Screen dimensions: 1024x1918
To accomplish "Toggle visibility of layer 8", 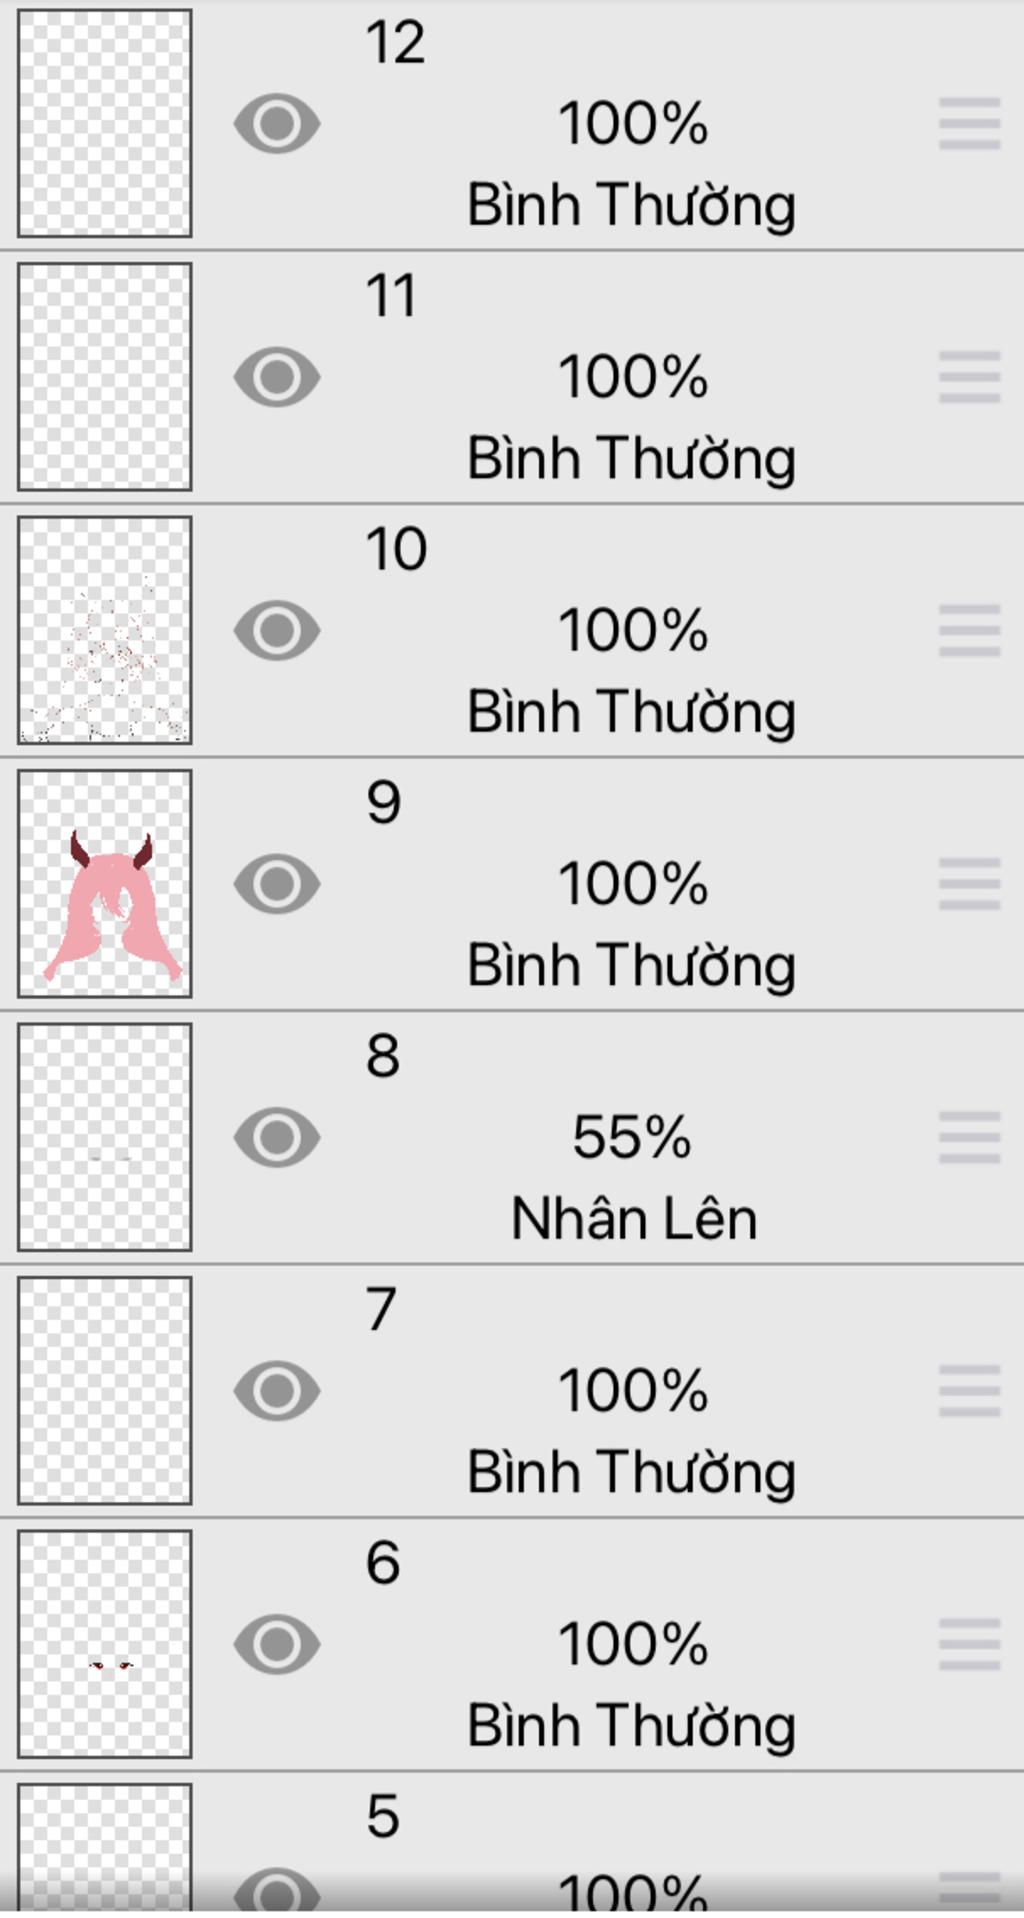I will (277, 1137).
